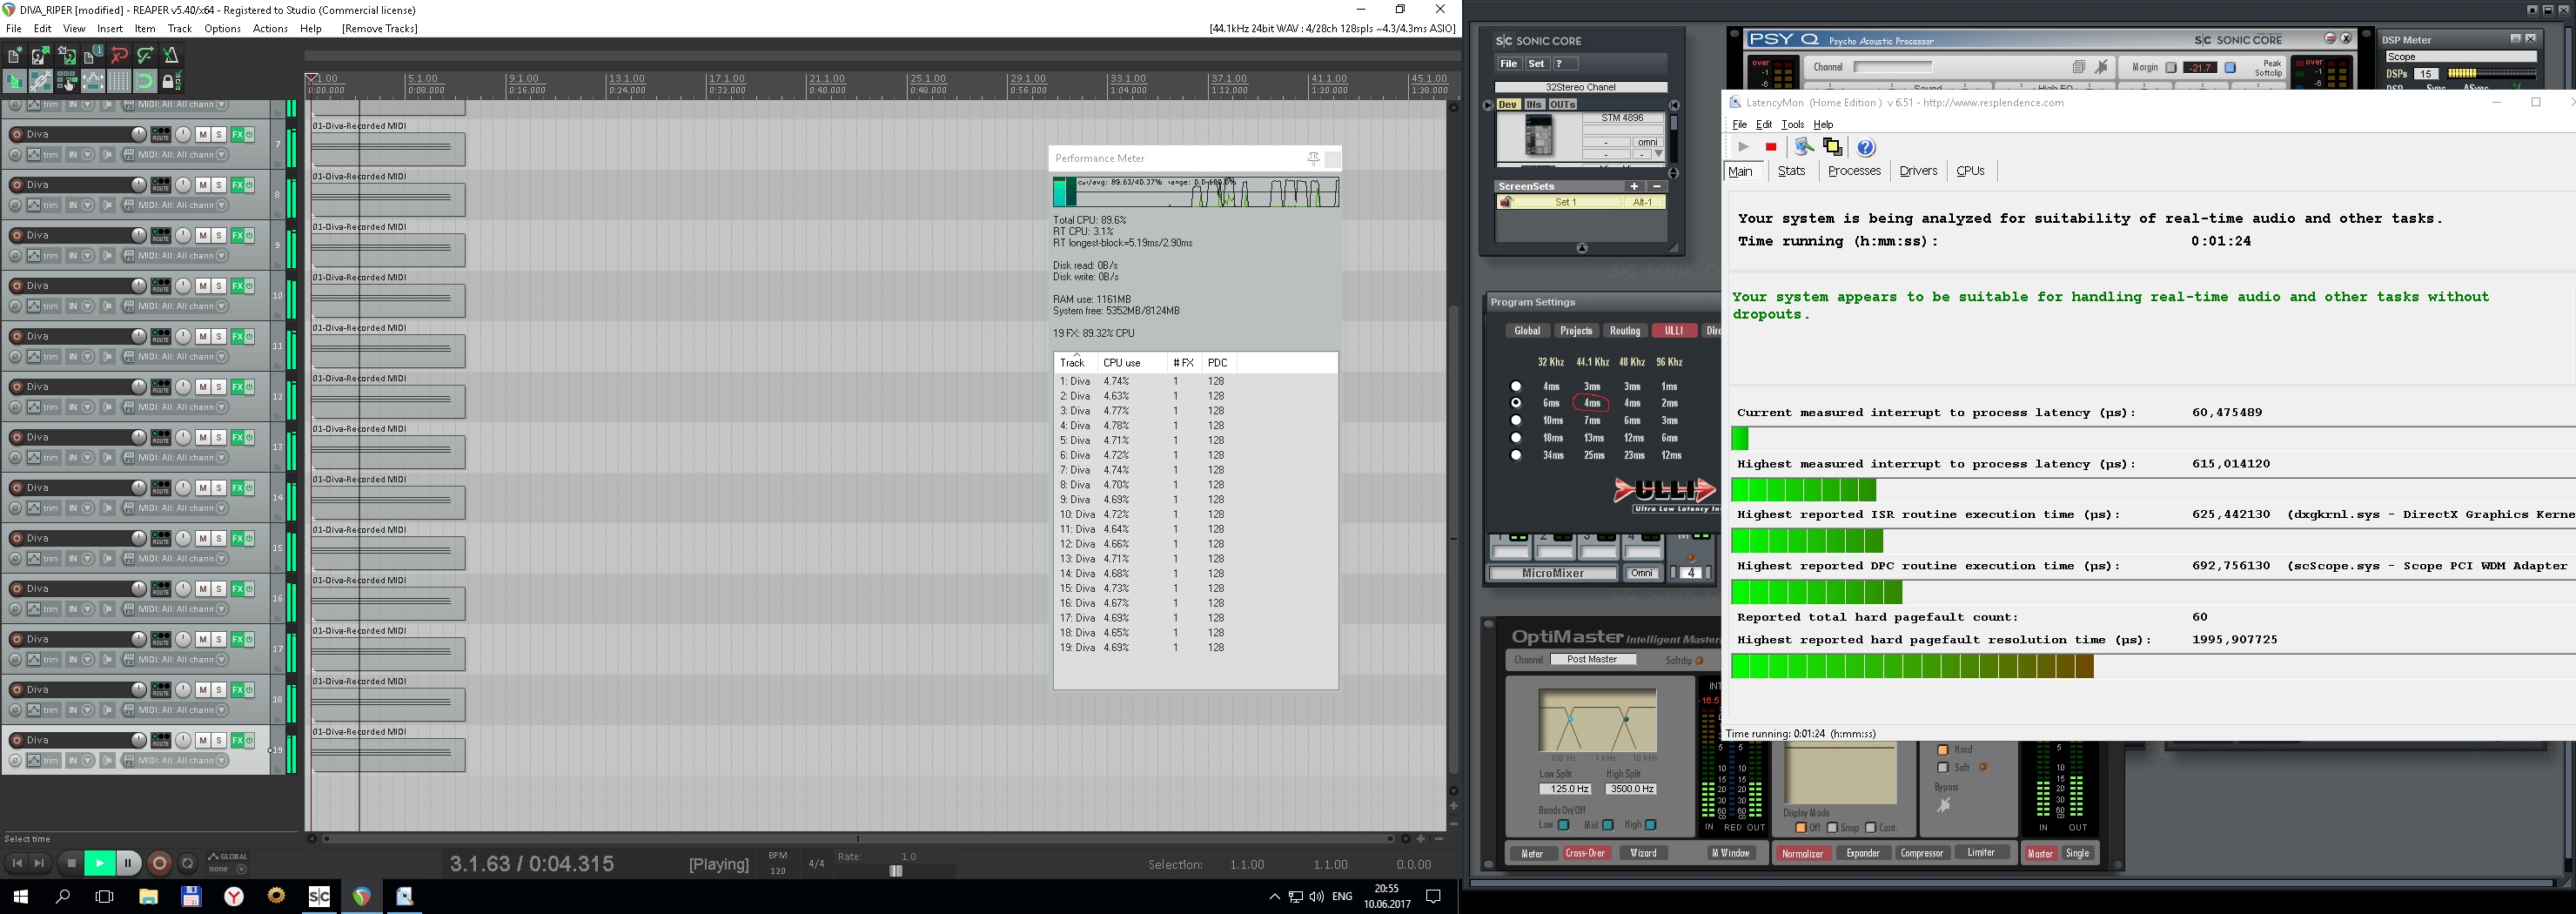Adjust the playback Rate slider in REAPER

click(896, 871)
